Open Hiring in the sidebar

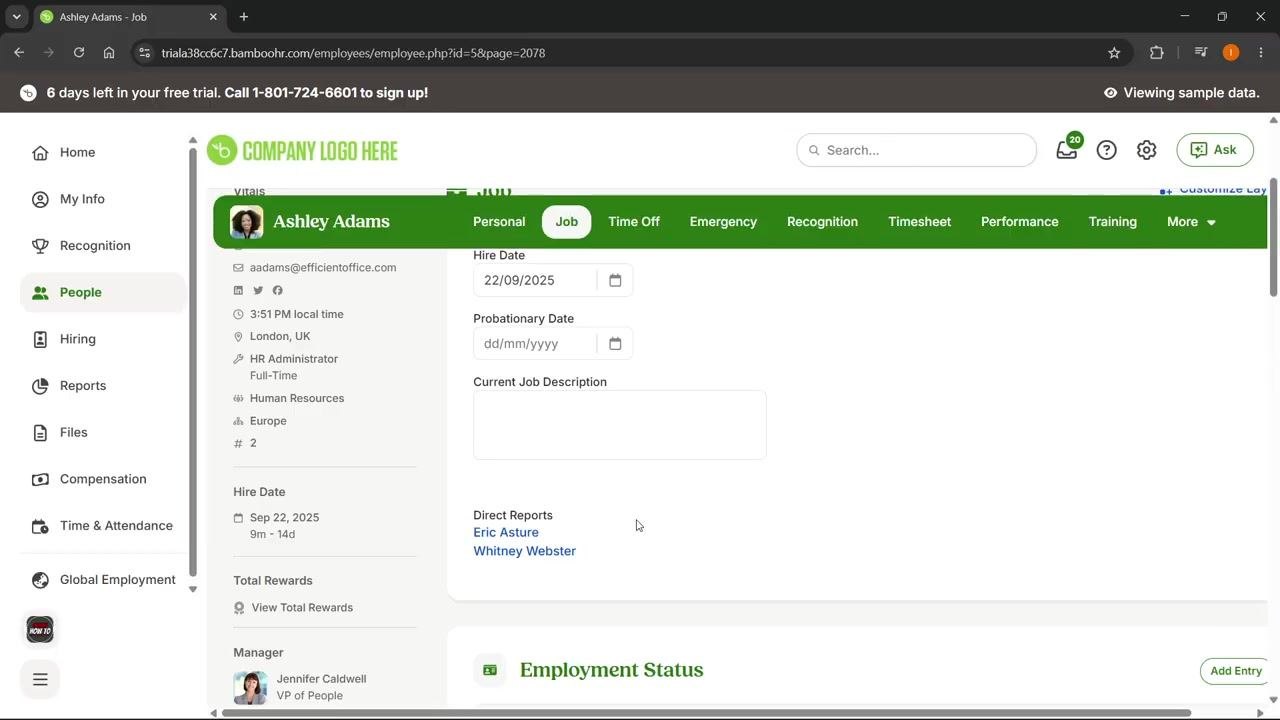(77, 339)
